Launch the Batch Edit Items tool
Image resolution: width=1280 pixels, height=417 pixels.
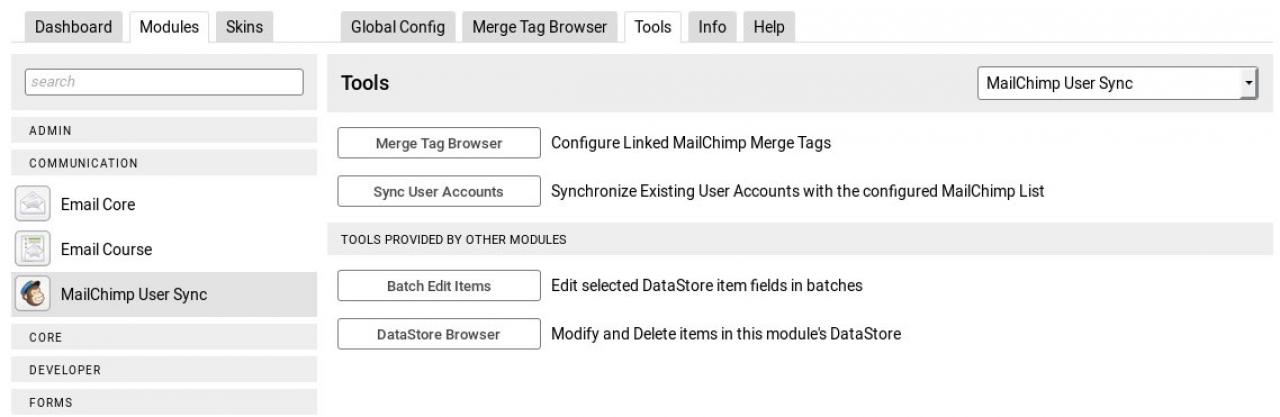point(439,286)
